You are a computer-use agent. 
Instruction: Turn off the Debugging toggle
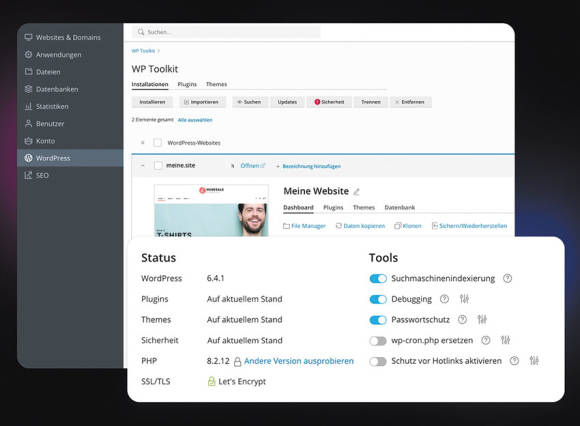tap(378, 299)
